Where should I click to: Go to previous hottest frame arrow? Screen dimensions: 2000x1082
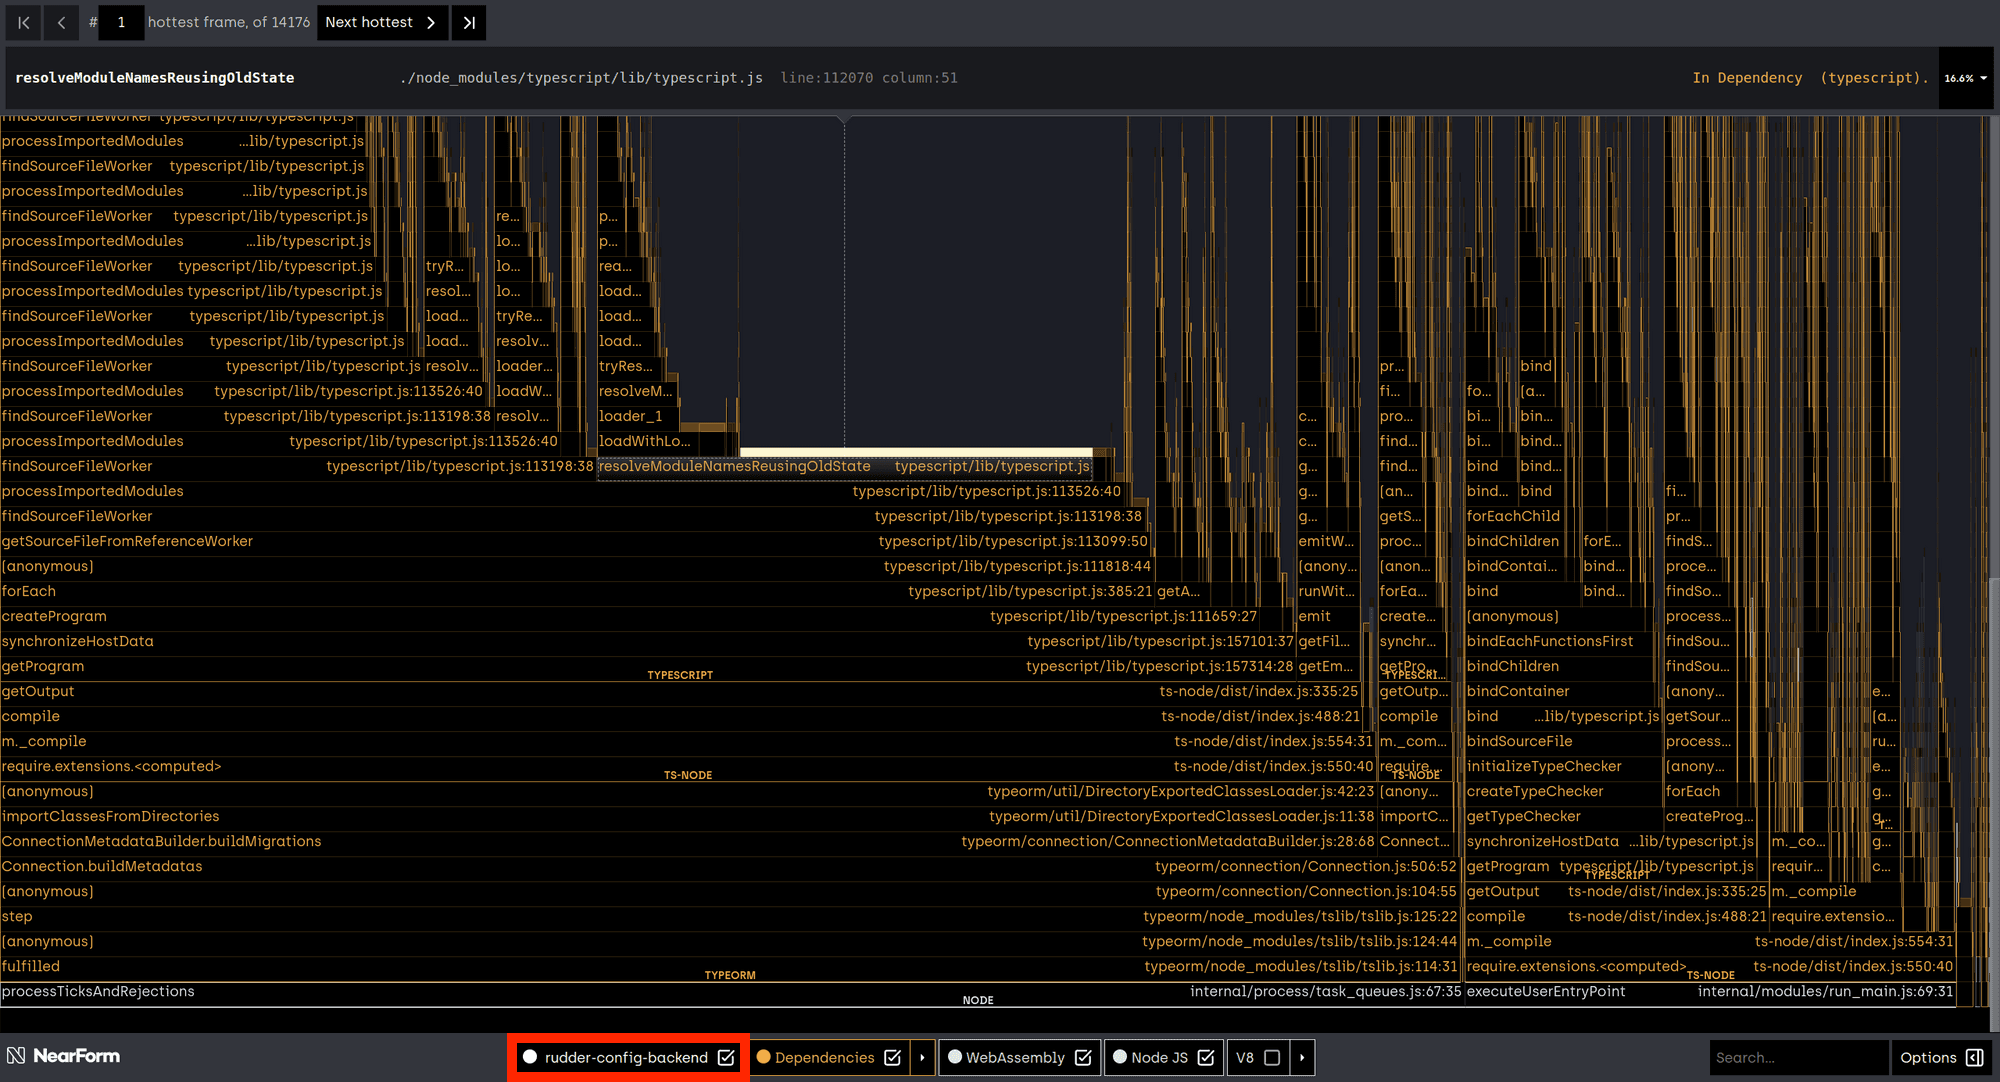coord(61,22)
